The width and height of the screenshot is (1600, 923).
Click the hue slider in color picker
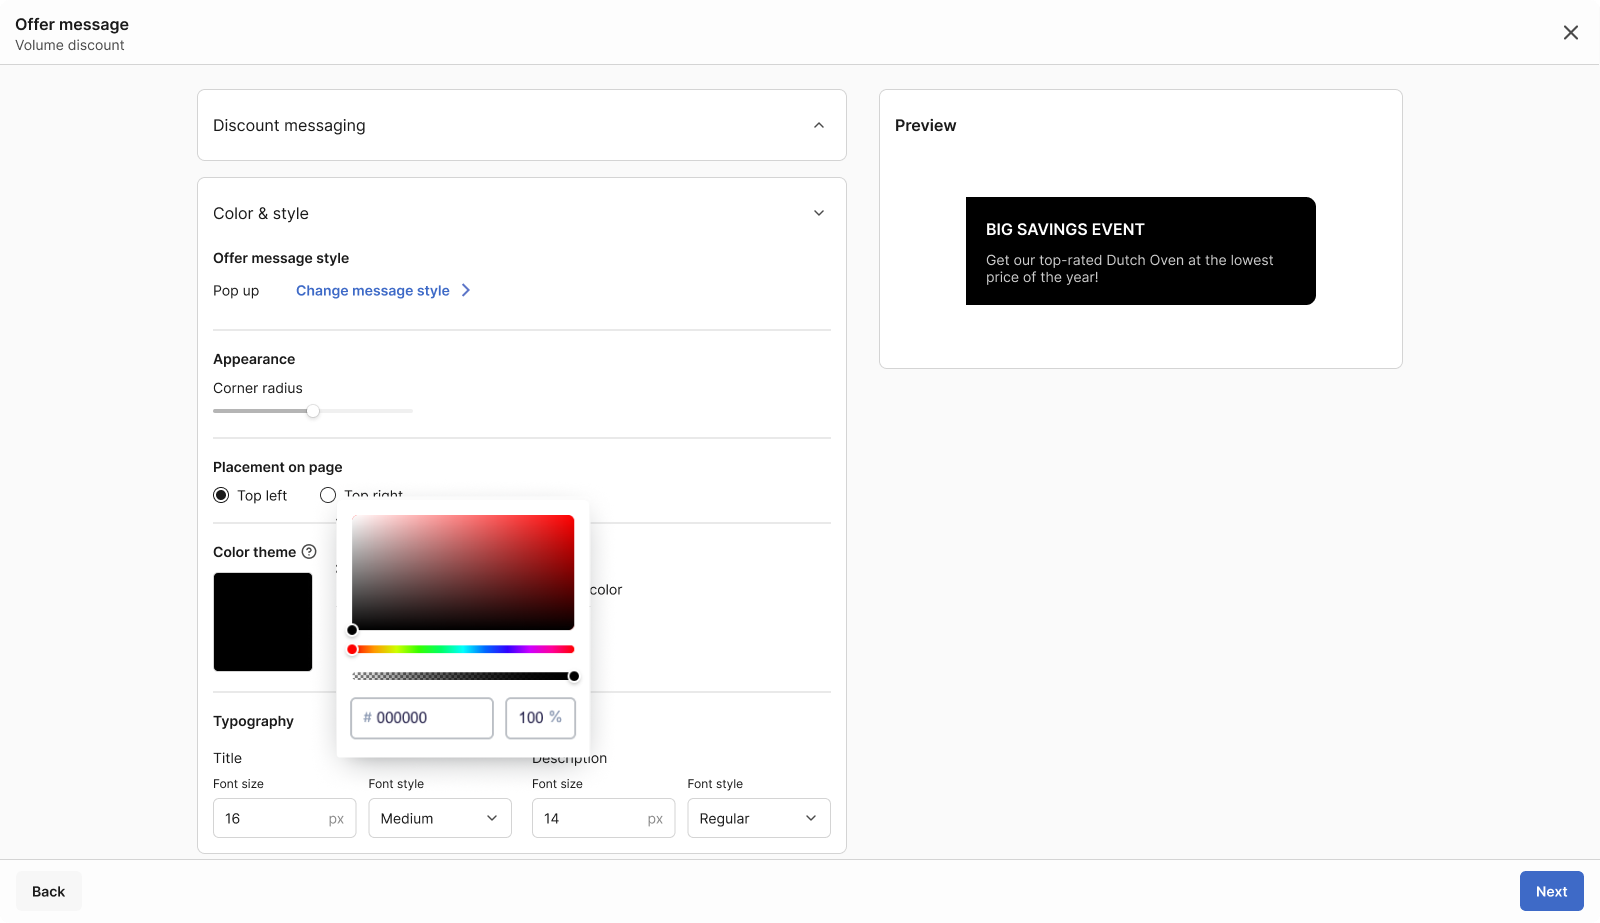click(x=463, y=650)
